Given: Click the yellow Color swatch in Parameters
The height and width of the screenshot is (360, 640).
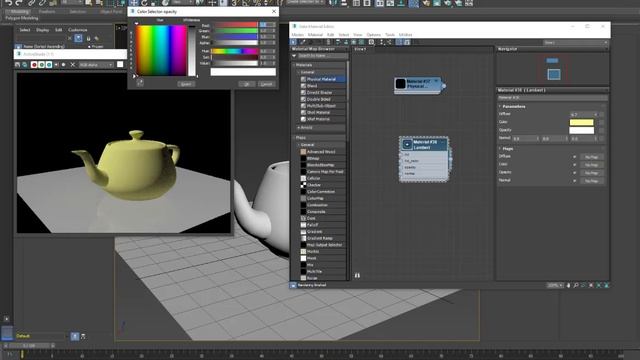Looking at the screenshot, I should coord(582,122).
